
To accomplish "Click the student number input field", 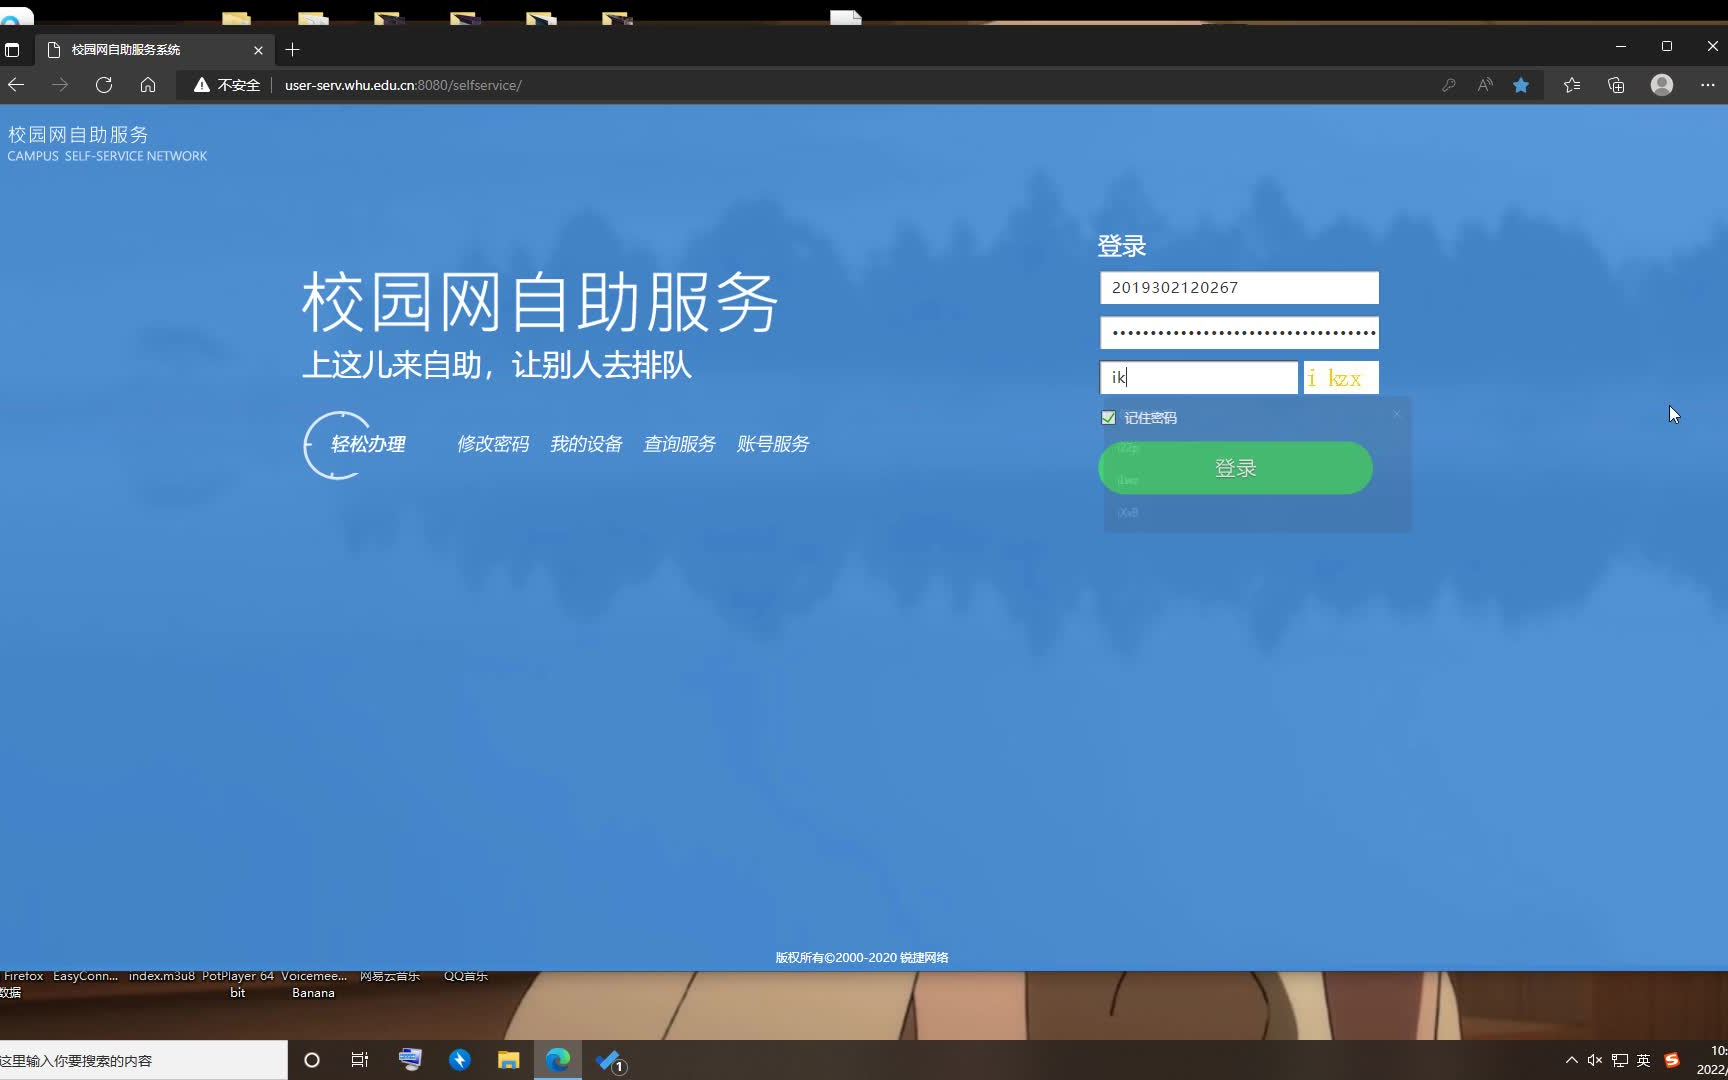I will point(1239,288).
